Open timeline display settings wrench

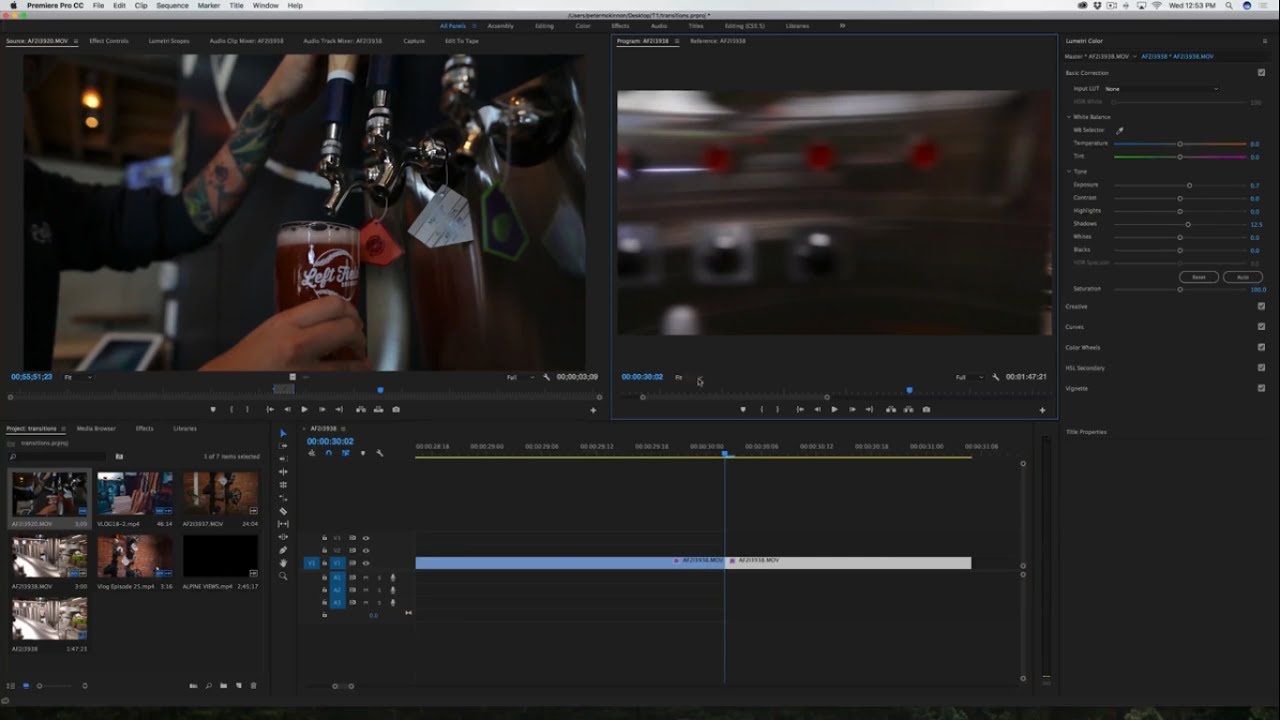[379, 453]
